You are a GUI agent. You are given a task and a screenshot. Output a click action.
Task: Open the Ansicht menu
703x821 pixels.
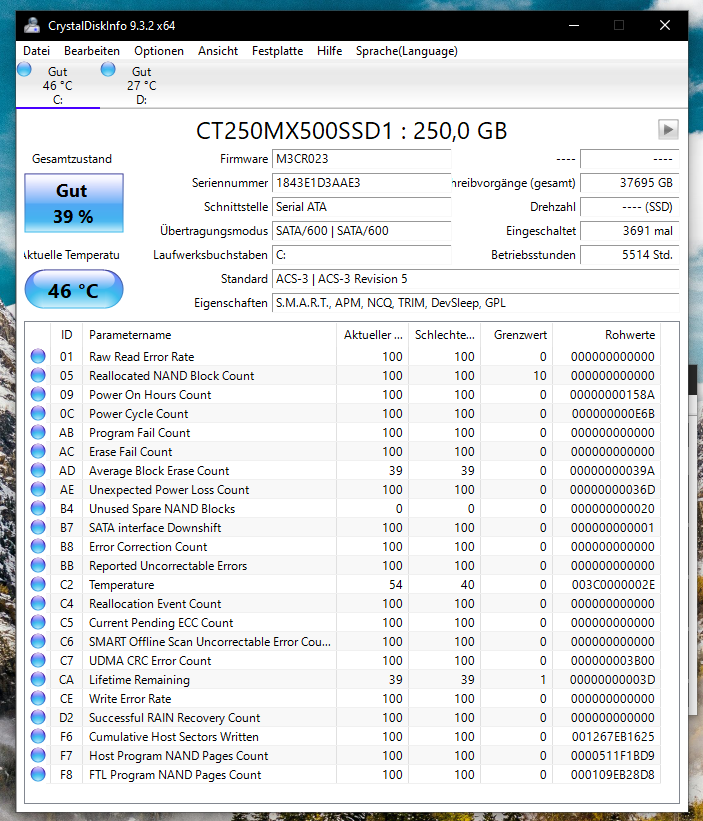tap(218, 51)
